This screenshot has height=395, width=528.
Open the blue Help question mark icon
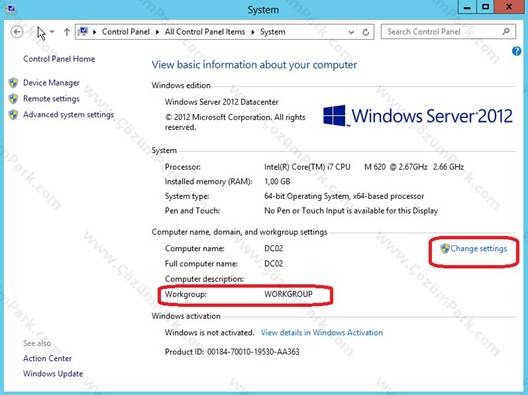click(517, 51)
